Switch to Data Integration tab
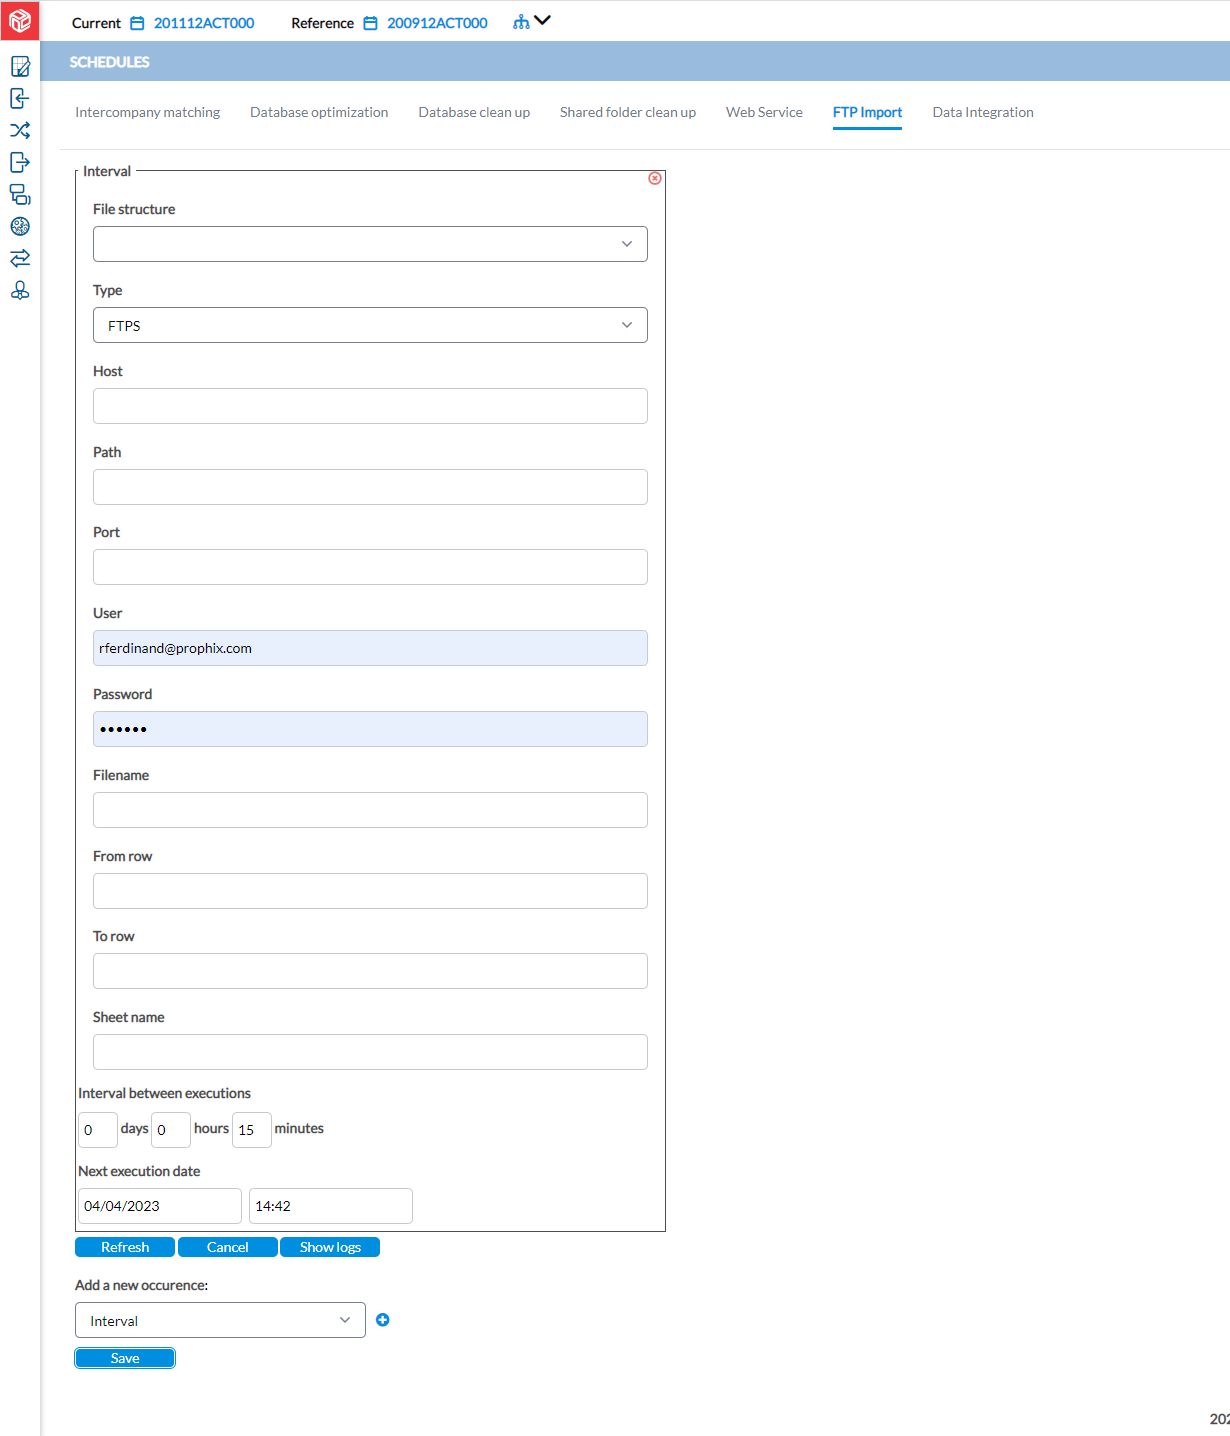This screenshot has width=1230, height=1436. [x=983, y=112]
